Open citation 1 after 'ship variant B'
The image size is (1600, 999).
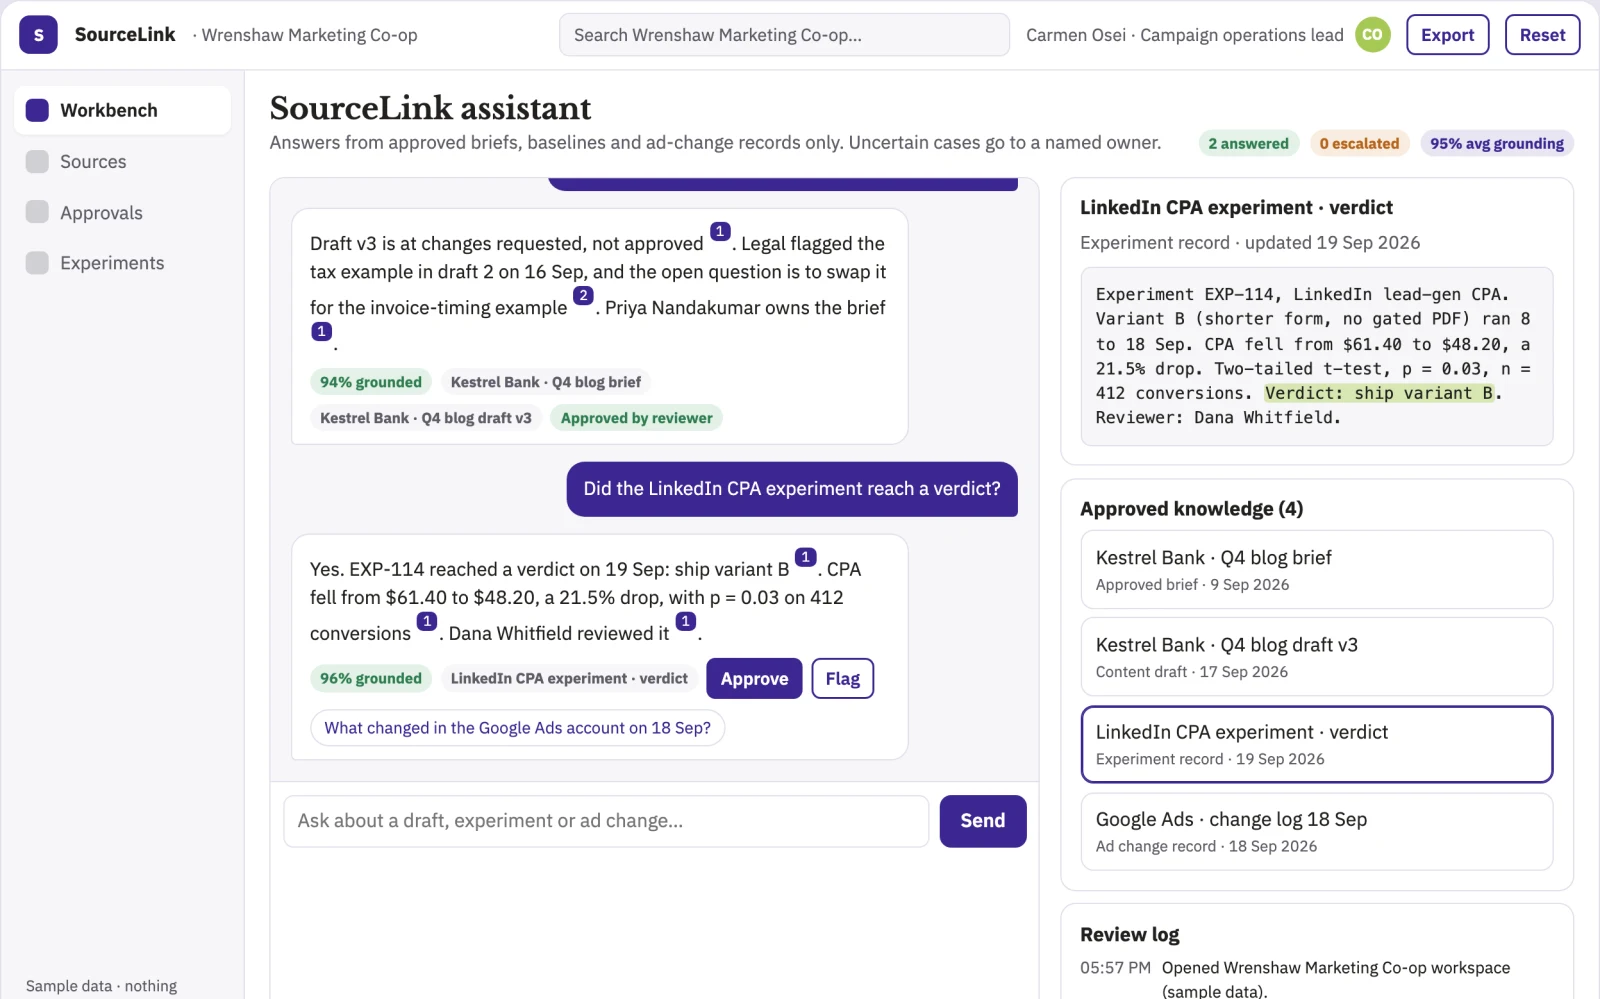(x=805, y=557)
